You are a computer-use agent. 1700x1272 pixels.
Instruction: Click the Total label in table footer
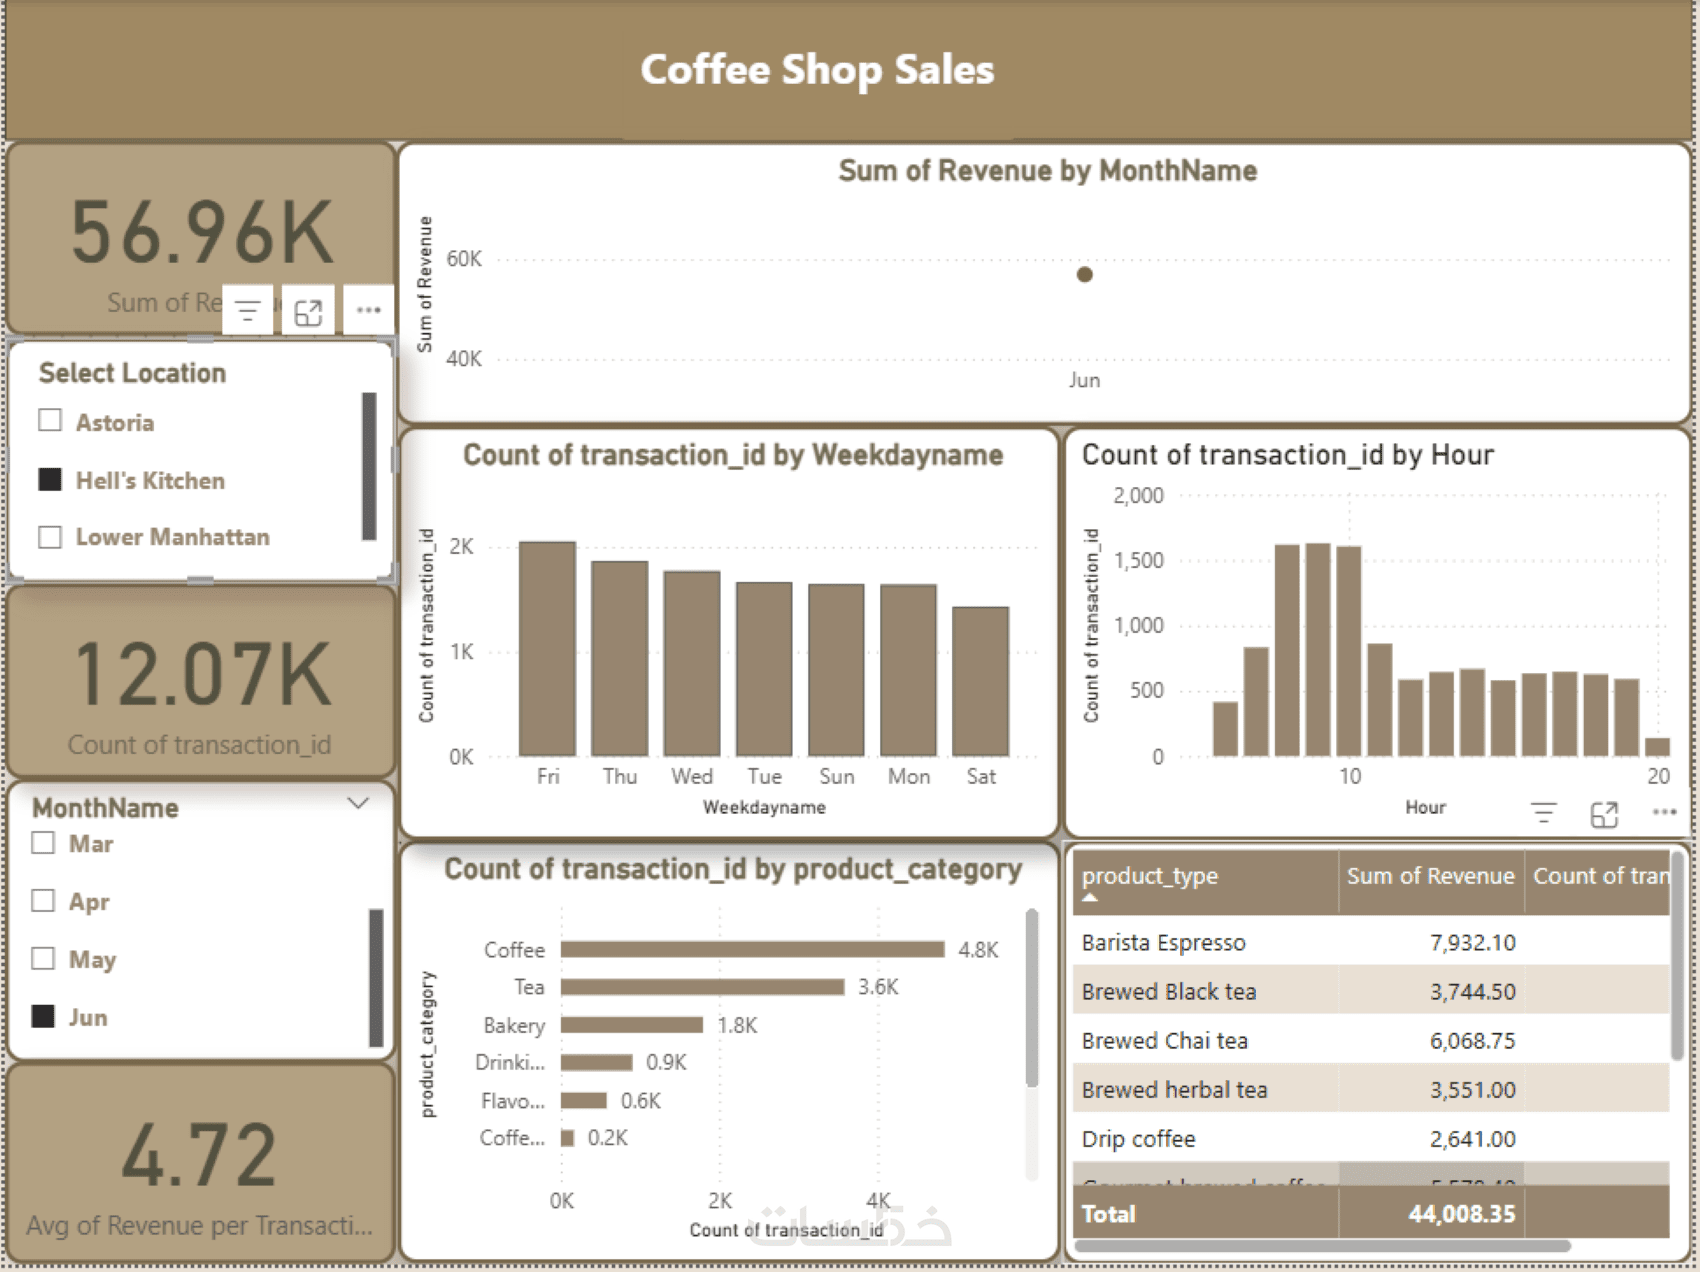1108,1214
